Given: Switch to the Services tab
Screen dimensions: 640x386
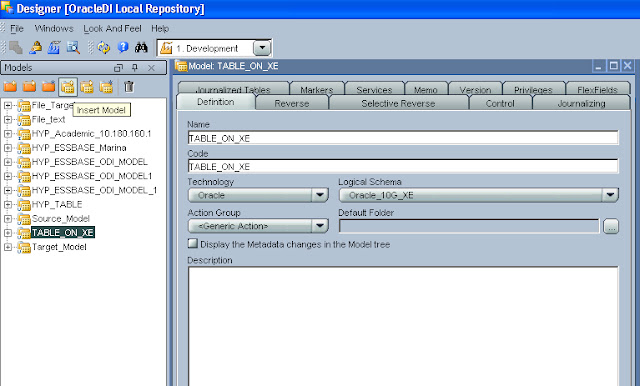Looking at the screenshot, I should [374, 89].
